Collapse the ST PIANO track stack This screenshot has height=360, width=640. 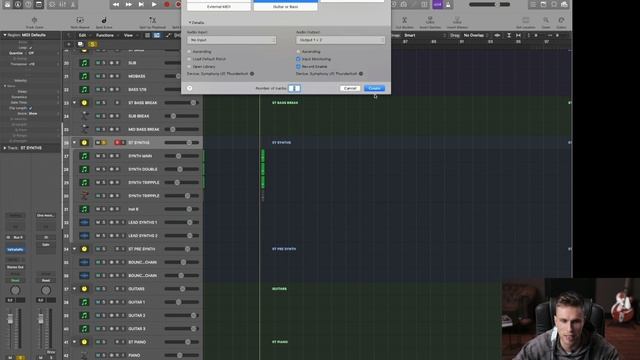[x=74, y=342]
